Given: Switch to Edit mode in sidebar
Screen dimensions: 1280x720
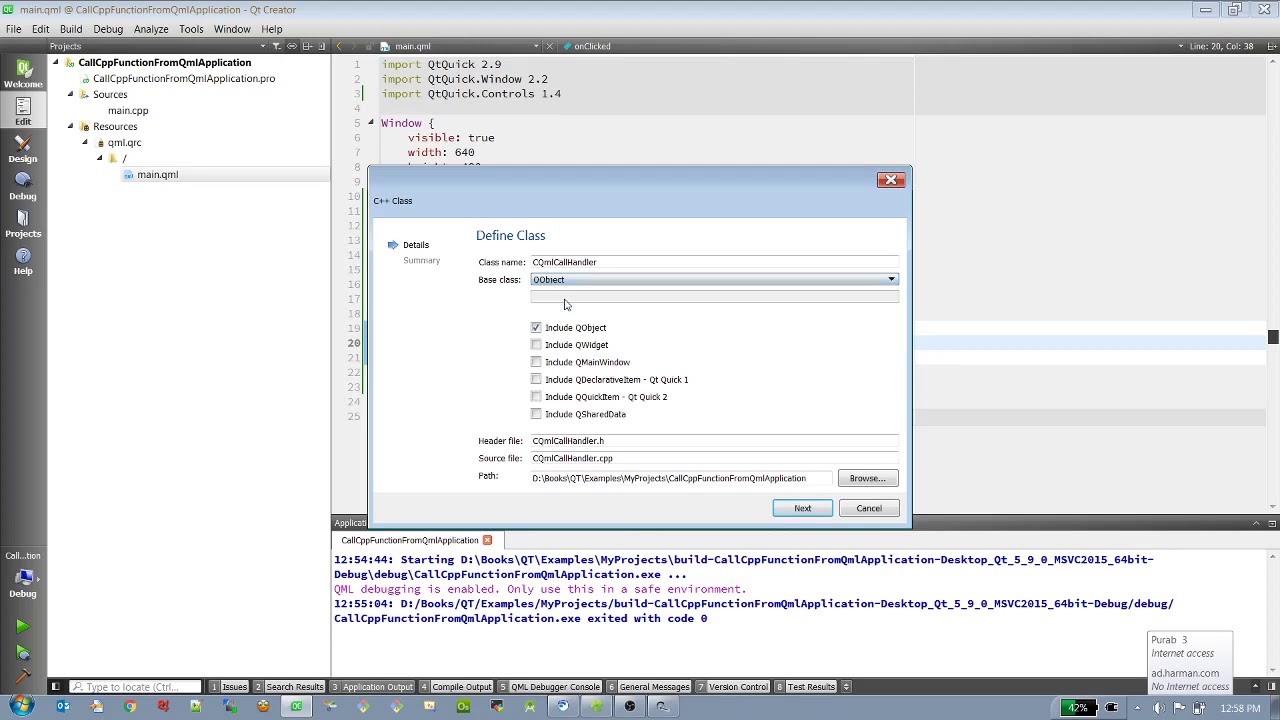Looking at the screenshot, I should (22, 110).
